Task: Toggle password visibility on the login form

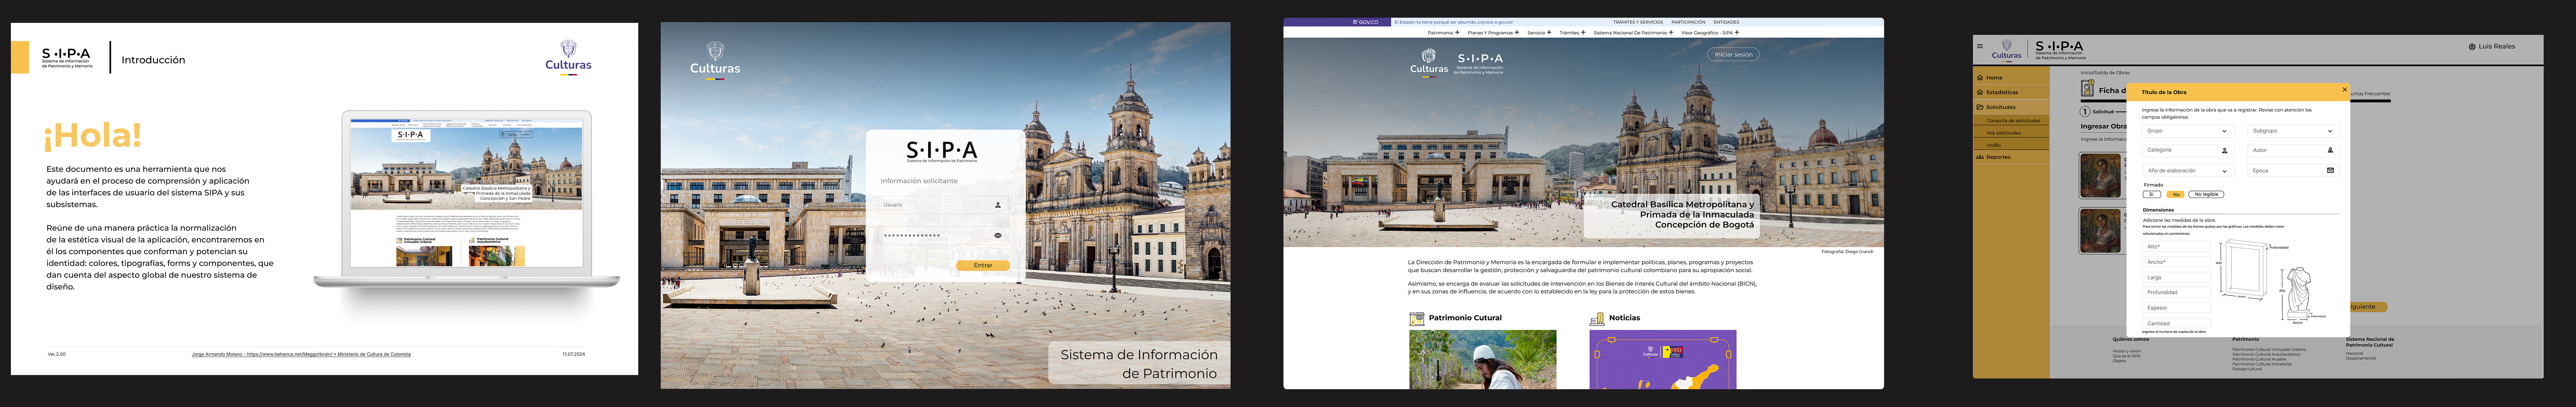Action: click(998, 236)
